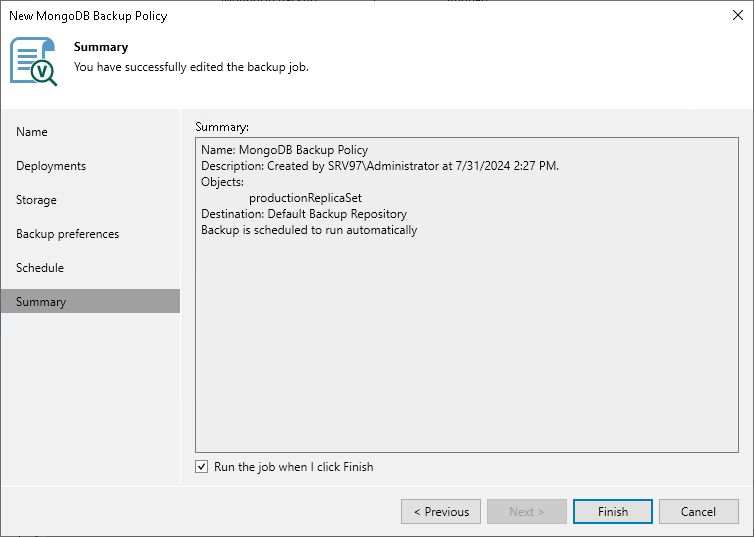Viewport: 754px width, 537px height.
Task: Close the New MongoDB Backup Policy dialog
Action: pyautogui.click(x=738, y=15)
